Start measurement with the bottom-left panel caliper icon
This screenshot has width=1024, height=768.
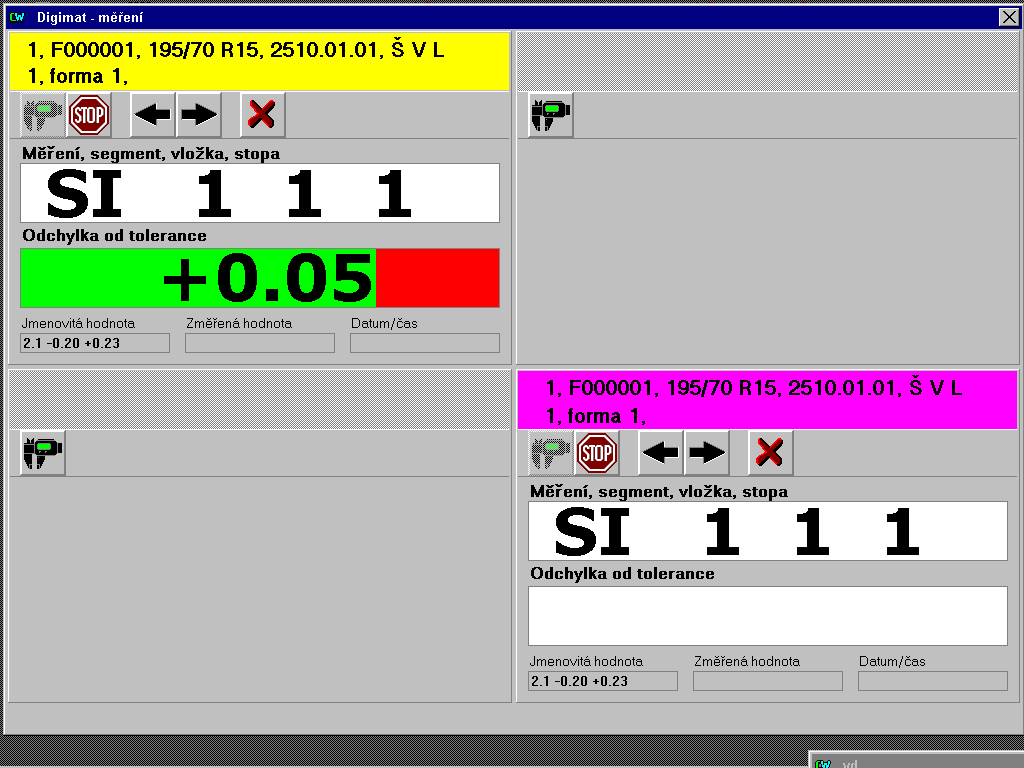point(43,453)
